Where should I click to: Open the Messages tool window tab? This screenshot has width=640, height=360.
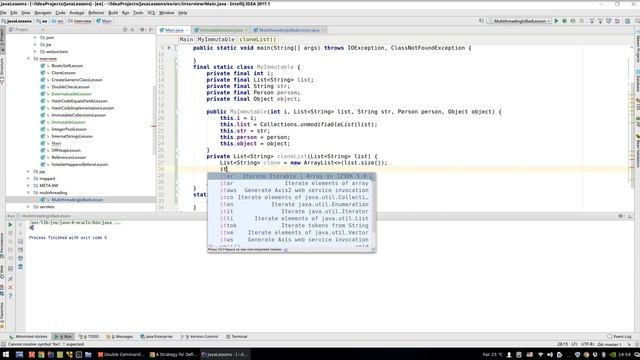point(120,337)
